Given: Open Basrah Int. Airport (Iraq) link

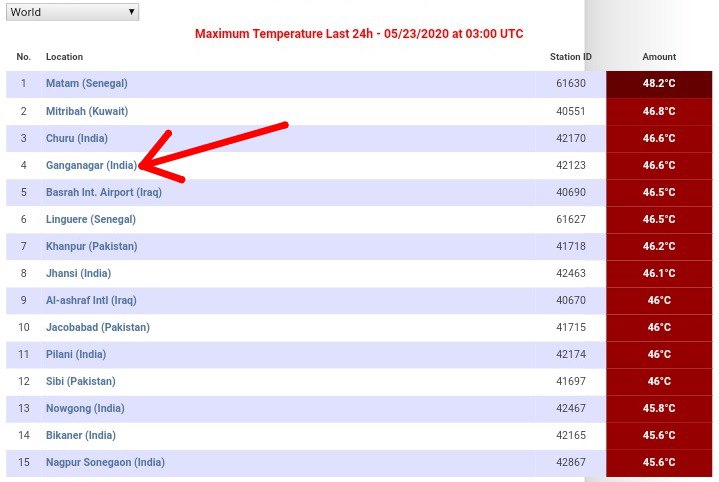Looking at the screenshot, I should tap(104, 193).
